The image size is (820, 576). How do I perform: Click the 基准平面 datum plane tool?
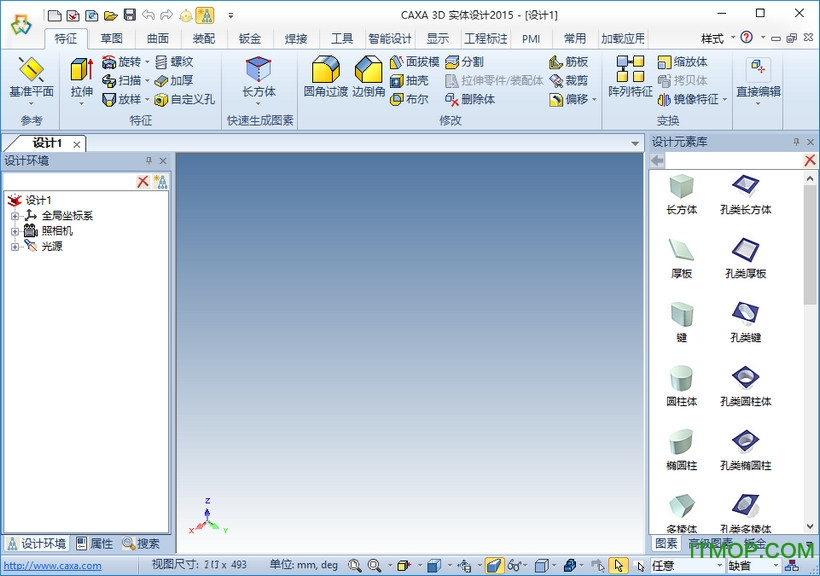(31, 77)
